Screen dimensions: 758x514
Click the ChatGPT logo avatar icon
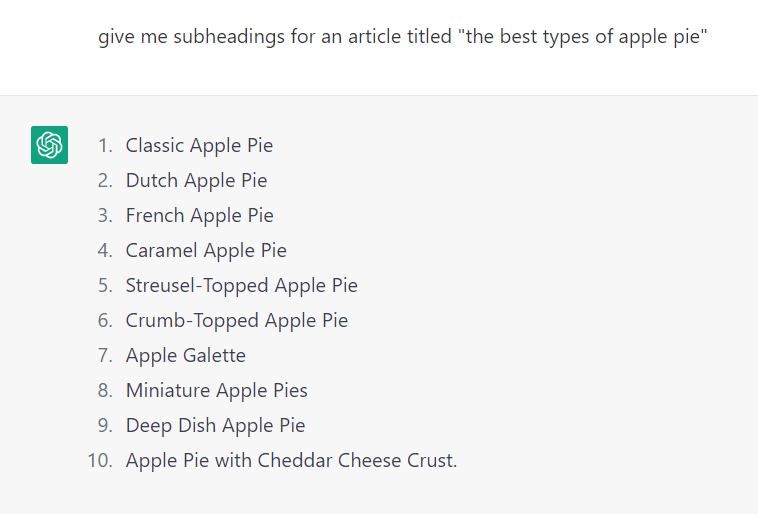[49, 145]
